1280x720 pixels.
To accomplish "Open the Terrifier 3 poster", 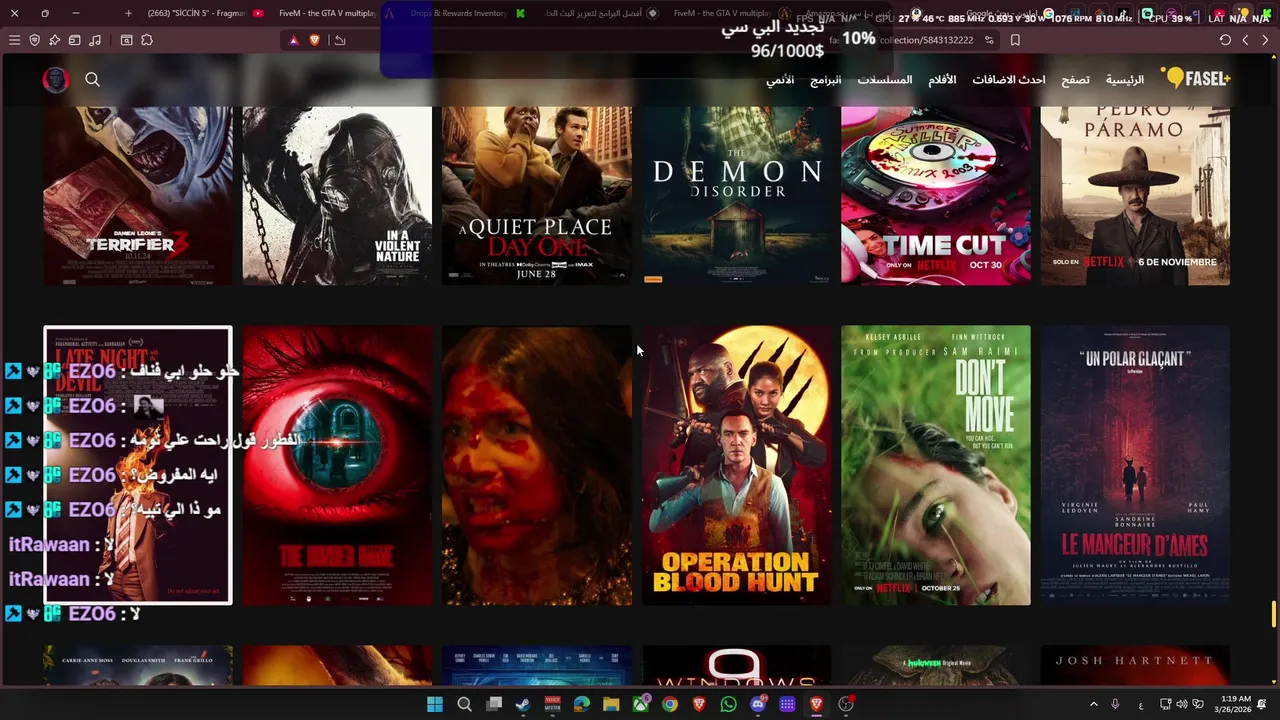I will pyautogui.click(x=138, y=196).
